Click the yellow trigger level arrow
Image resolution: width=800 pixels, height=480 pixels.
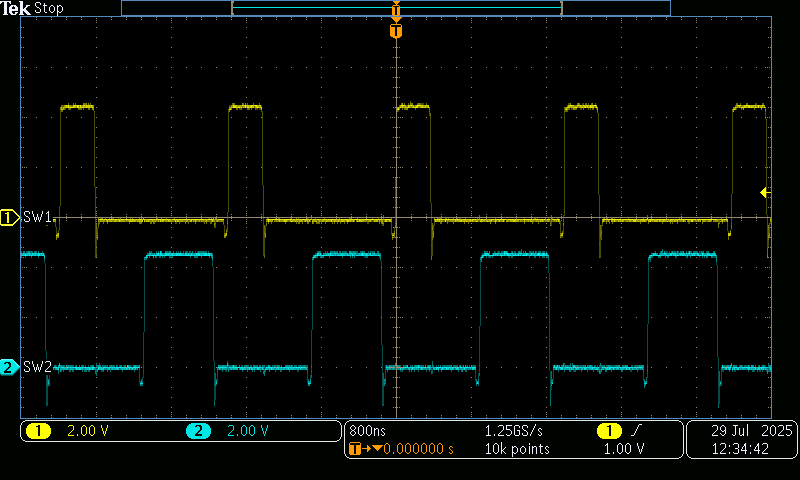[x=765, y=192]
